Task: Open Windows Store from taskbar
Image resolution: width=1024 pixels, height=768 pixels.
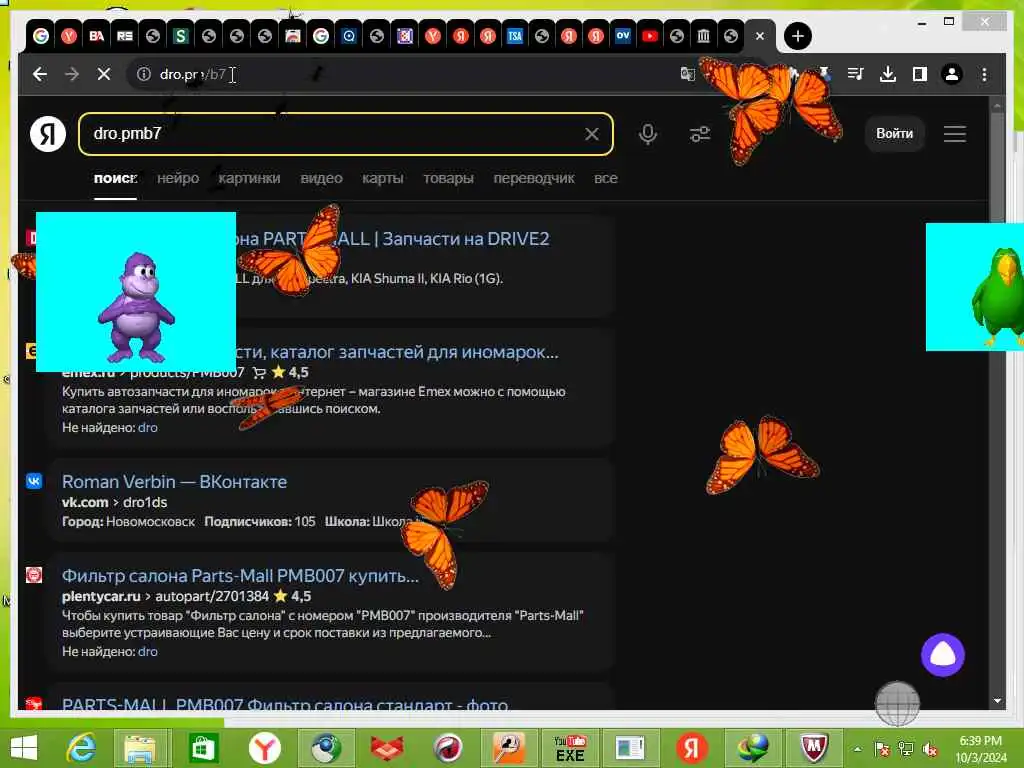Action: coord(204,748)
